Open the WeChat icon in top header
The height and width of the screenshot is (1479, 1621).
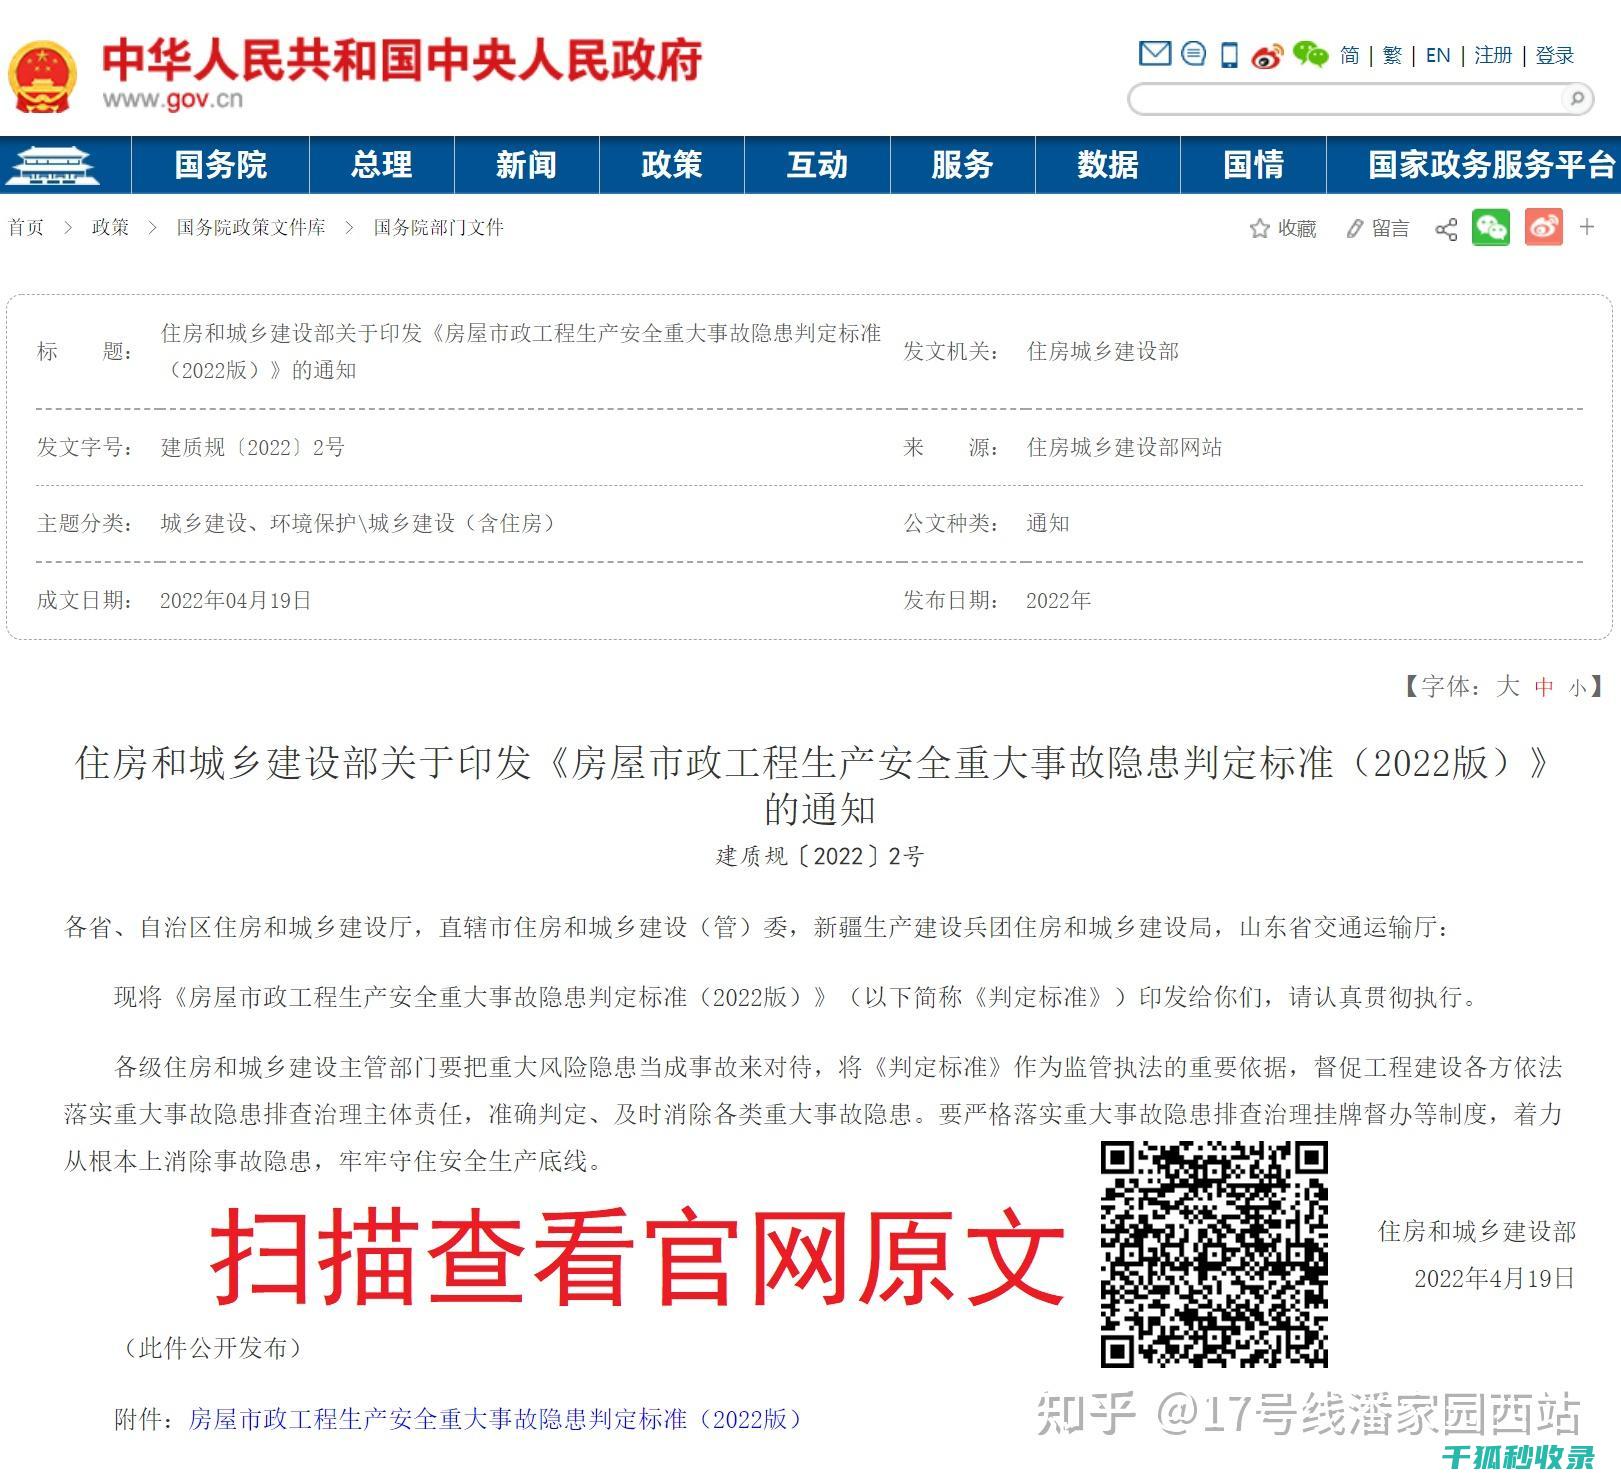tap(1309, 54)
